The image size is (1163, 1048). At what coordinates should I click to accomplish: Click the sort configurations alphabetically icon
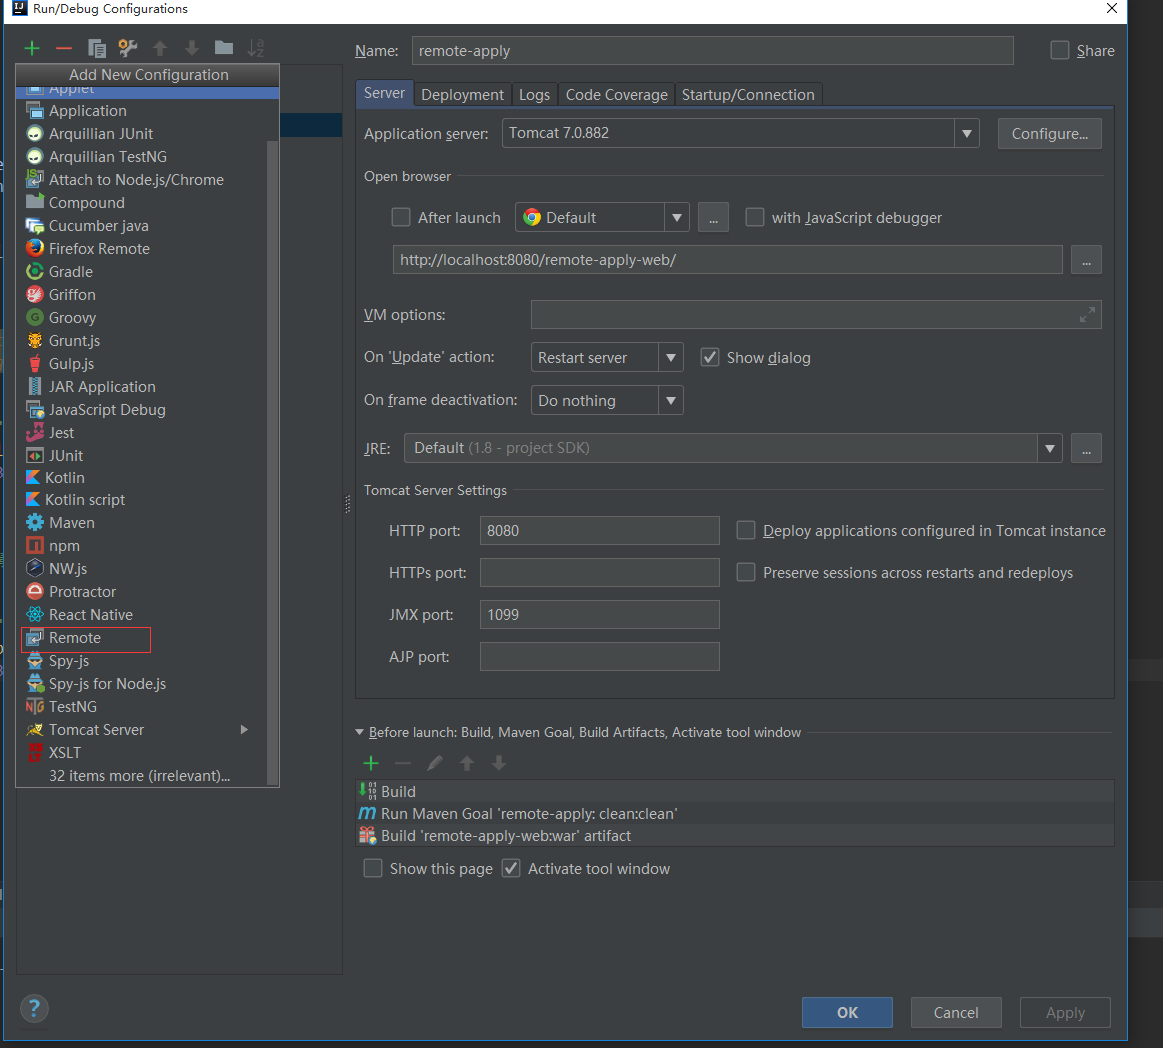256,49
